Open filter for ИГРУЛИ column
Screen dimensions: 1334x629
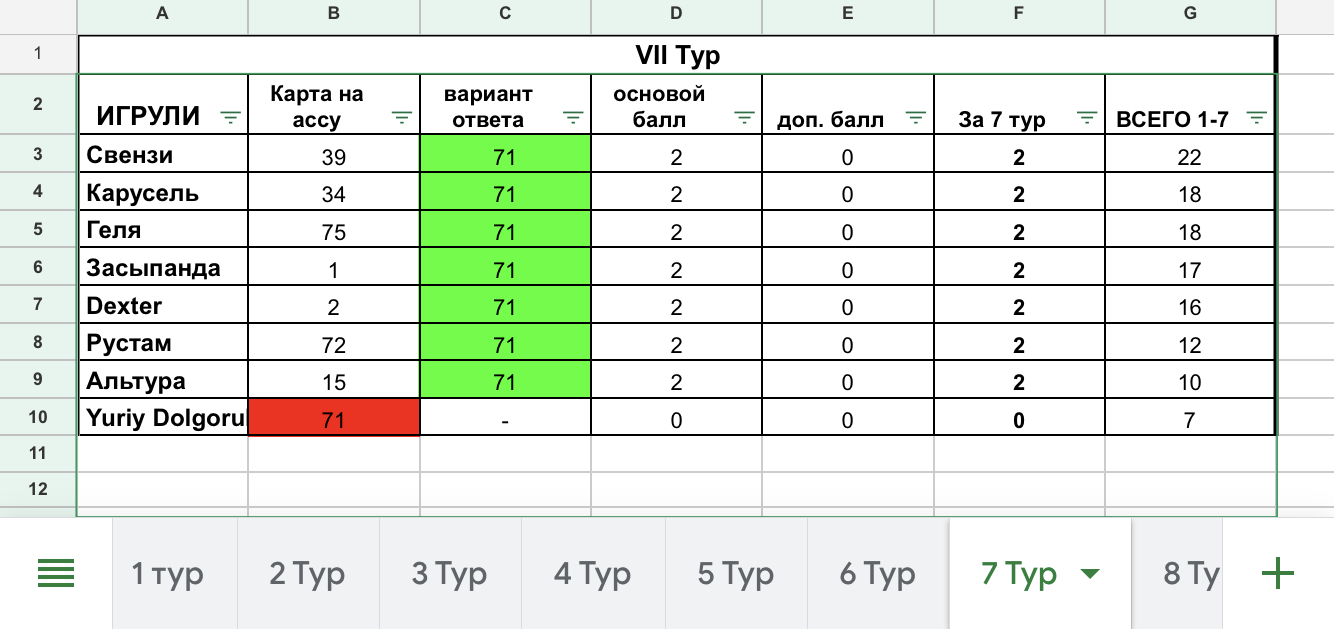point(230,119)
